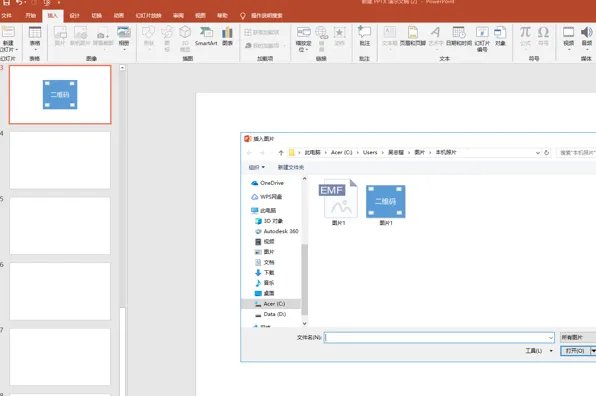
Task: Click the 打开(O) button
Action: point(575,350)
